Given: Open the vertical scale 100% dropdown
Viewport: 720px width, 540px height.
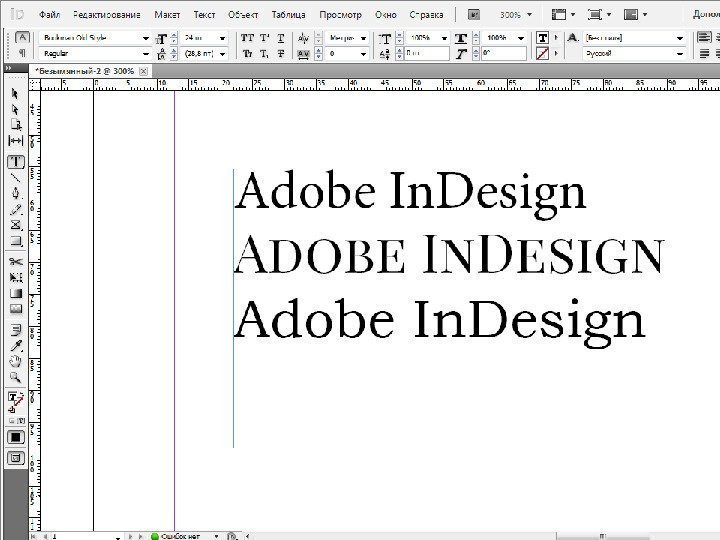Looking at the screenshot, I should pos(444,38).
